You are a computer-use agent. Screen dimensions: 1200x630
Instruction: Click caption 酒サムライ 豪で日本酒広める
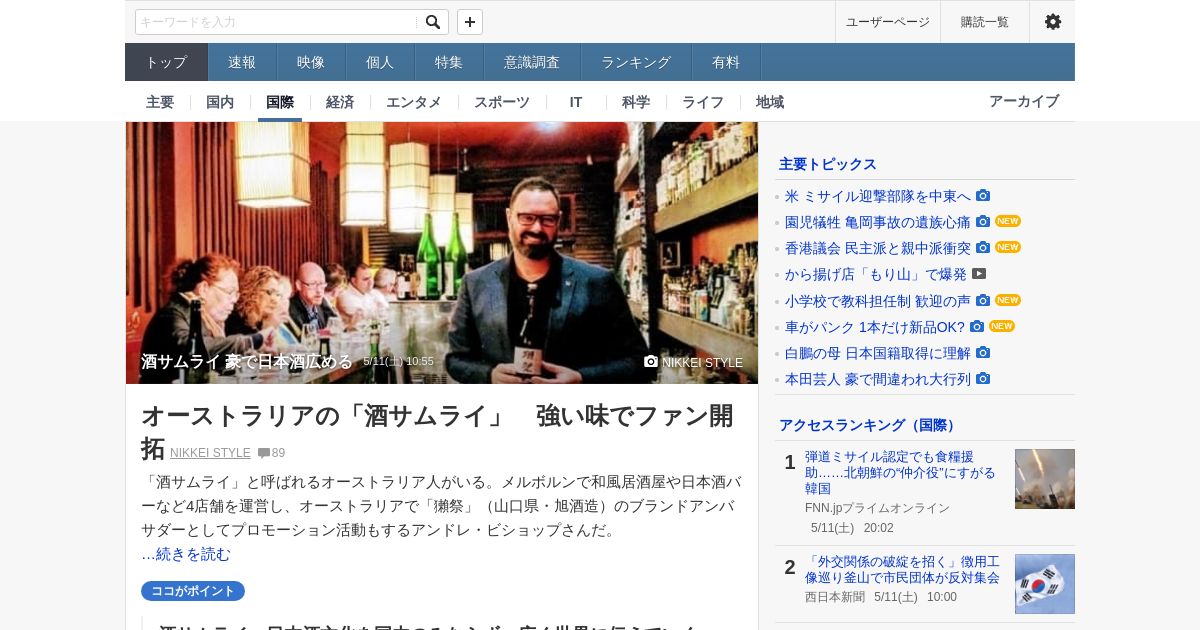pyautogui.click(x=247, y=361)
